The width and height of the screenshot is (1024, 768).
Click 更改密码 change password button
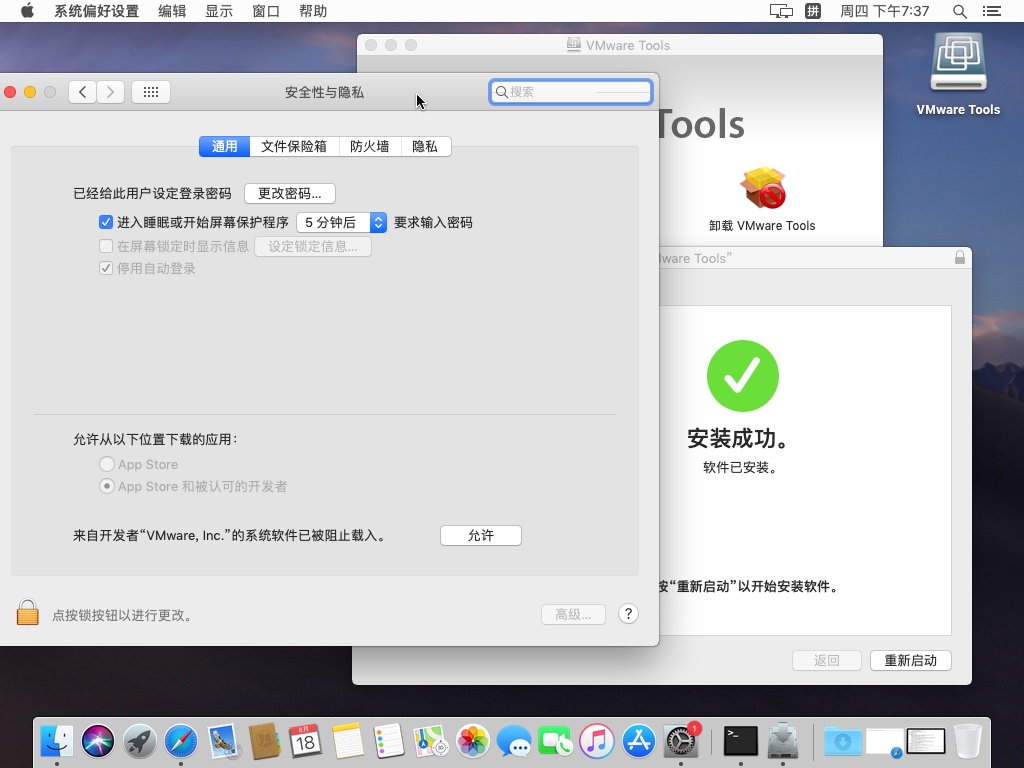[290, 193]
